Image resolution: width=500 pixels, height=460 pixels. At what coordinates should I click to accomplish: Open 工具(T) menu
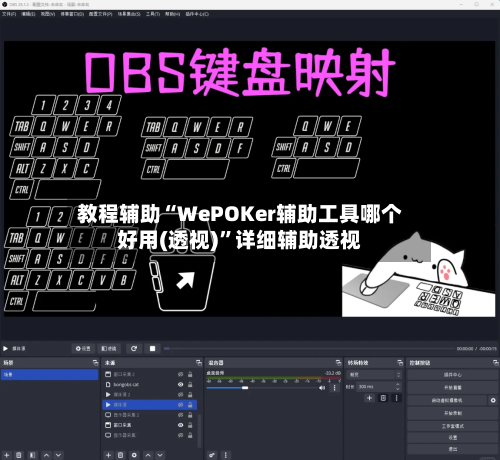pyautogui.click(x=153, y=14)
